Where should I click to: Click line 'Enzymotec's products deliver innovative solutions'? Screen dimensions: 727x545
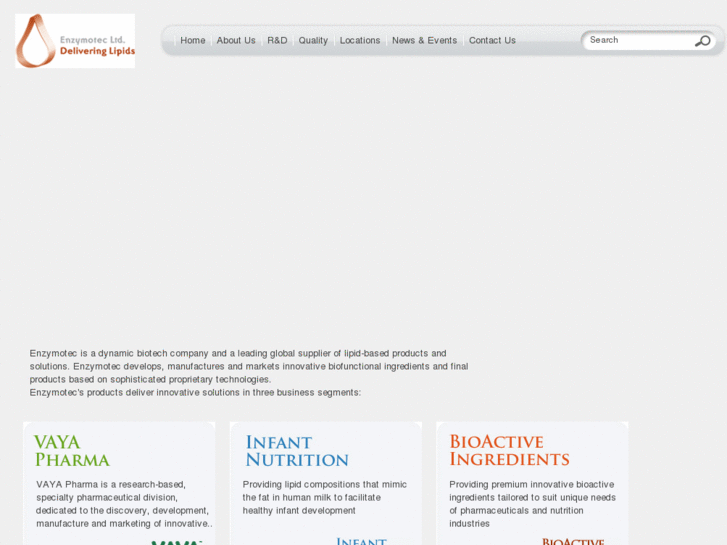coord(195,392)
